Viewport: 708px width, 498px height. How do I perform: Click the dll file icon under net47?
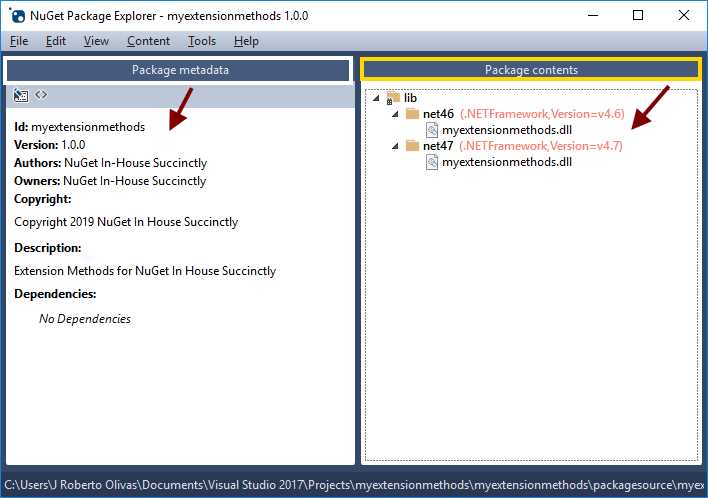(432, 162)
